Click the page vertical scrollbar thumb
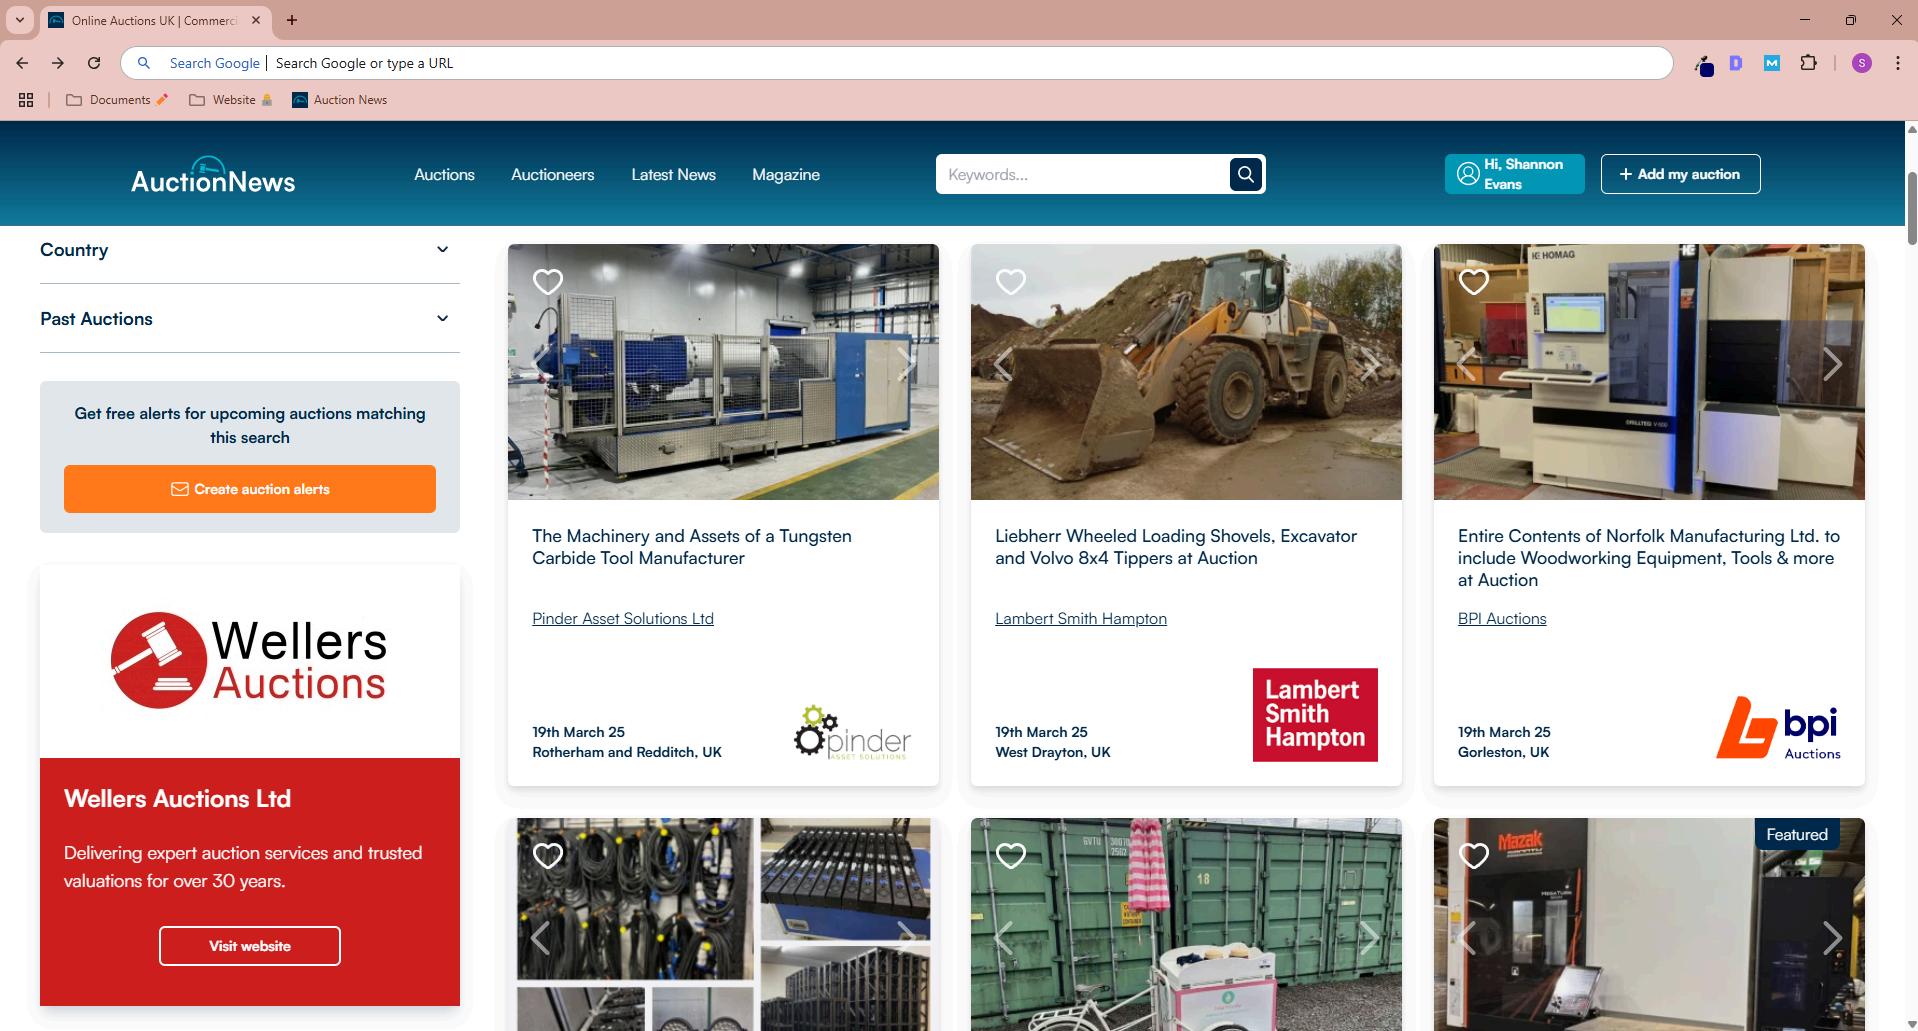Image resolution: width=1918 pixels, height=1031 pixels. [1912, 207]
